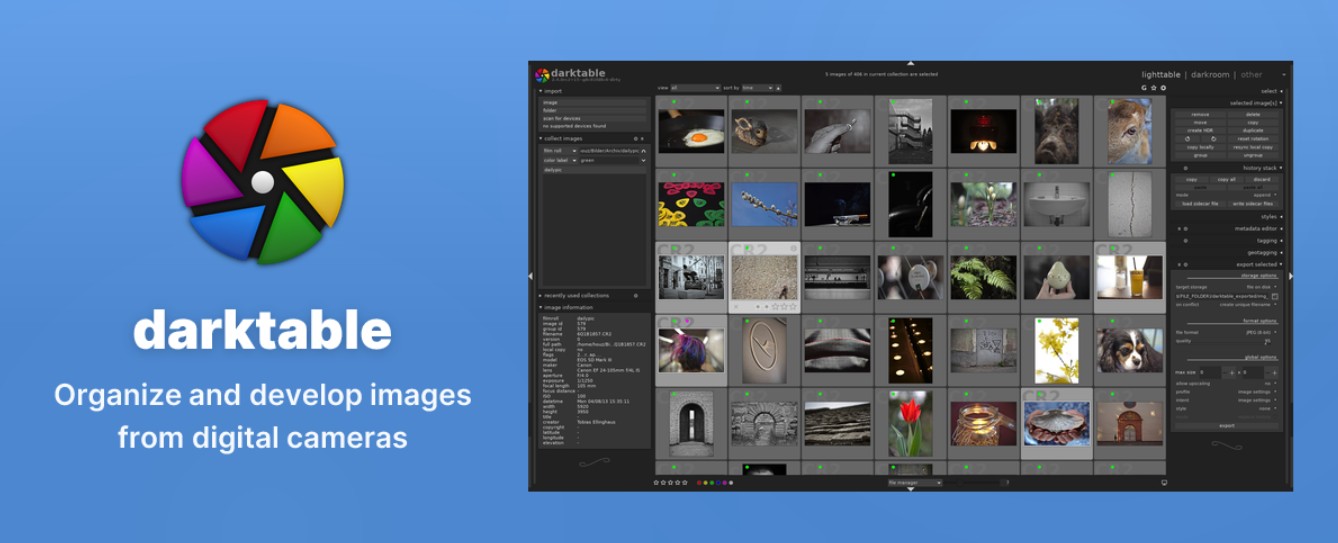Click the plus button next to max size height
Image resolution: width=1338 pixels, height=543 pixels.
pyautogui.click(x=1274, y=373)
